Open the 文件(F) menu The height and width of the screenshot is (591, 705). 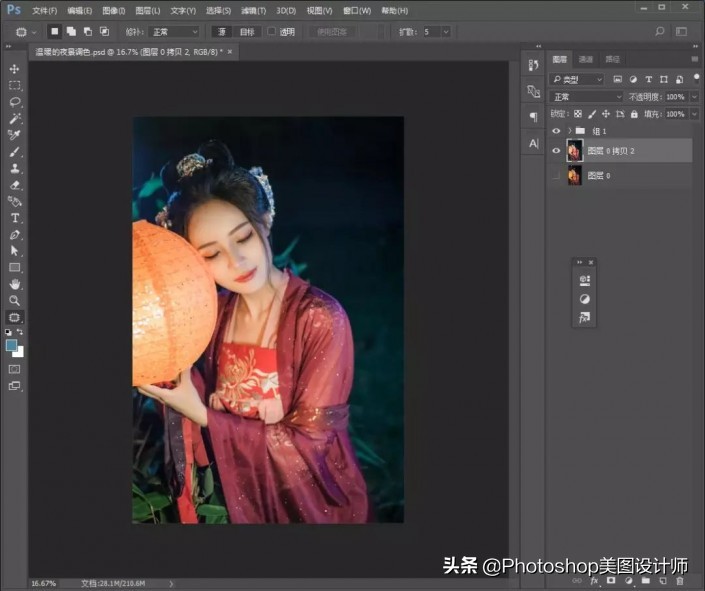tap(45, 10)
